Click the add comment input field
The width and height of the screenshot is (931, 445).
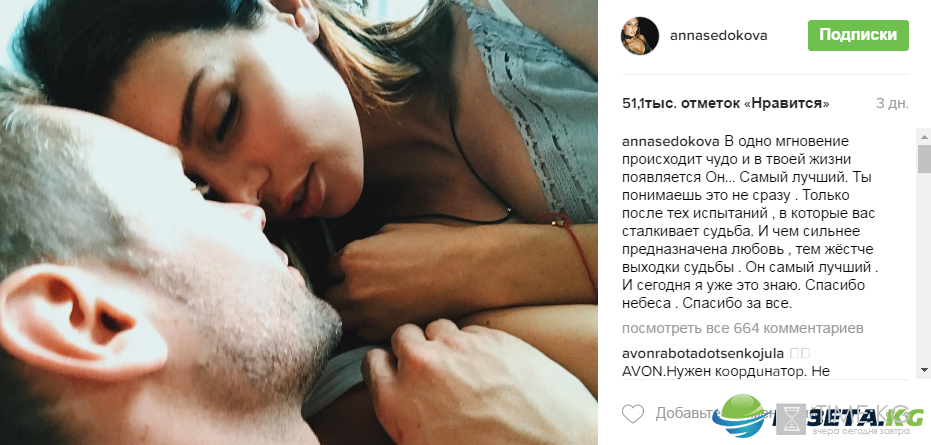(766, 414)
